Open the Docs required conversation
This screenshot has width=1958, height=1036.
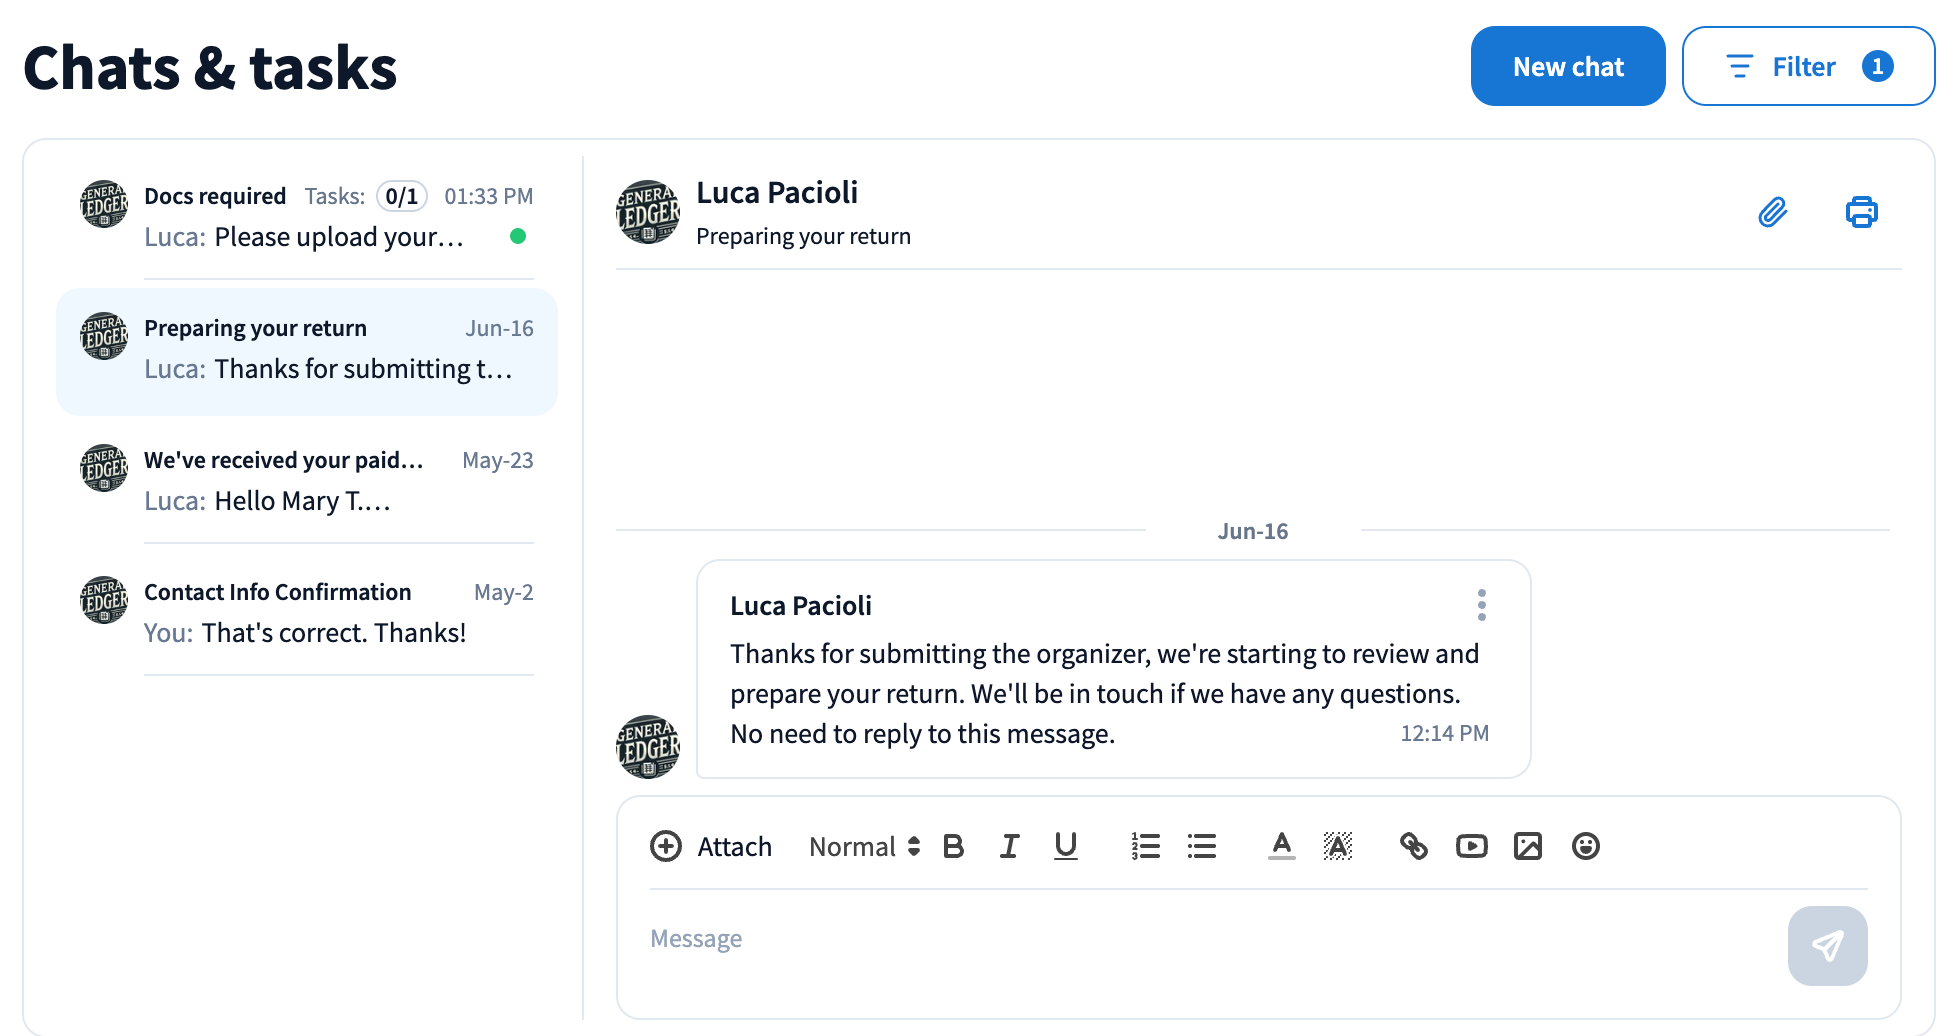[x=306, y=216]
